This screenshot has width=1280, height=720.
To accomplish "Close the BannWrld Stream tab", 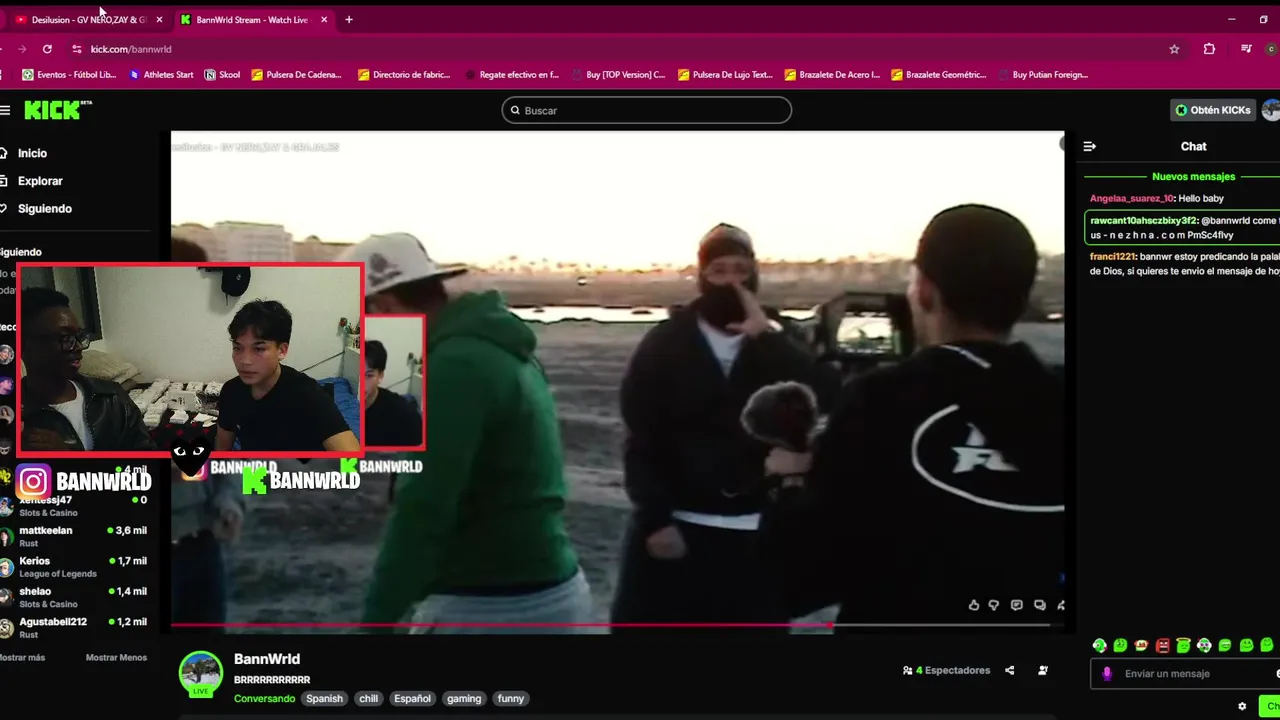I will [324, 20].
